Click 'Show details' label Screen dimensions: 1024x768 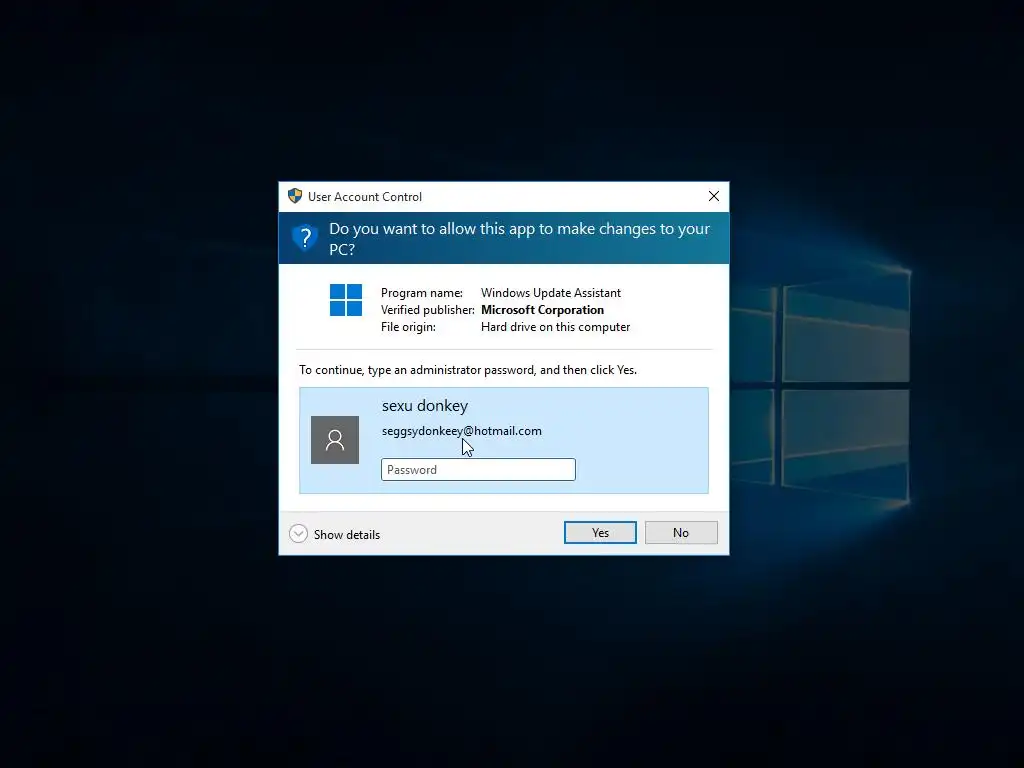[347, 534]
